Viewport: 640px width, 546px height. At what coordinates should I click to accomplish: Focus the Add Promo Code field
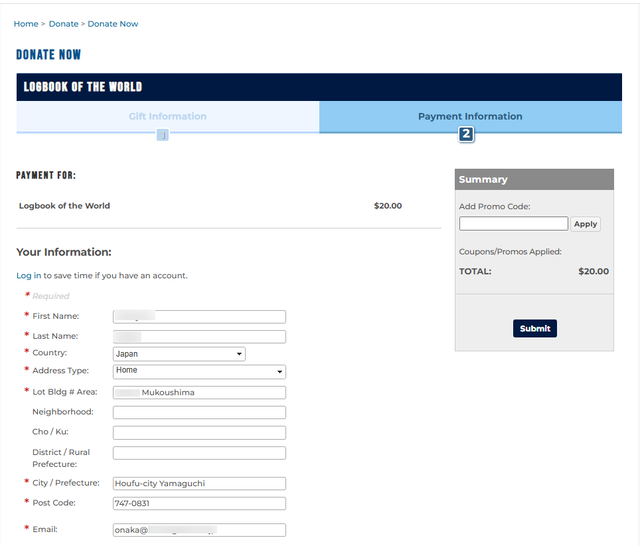(513, 224)
